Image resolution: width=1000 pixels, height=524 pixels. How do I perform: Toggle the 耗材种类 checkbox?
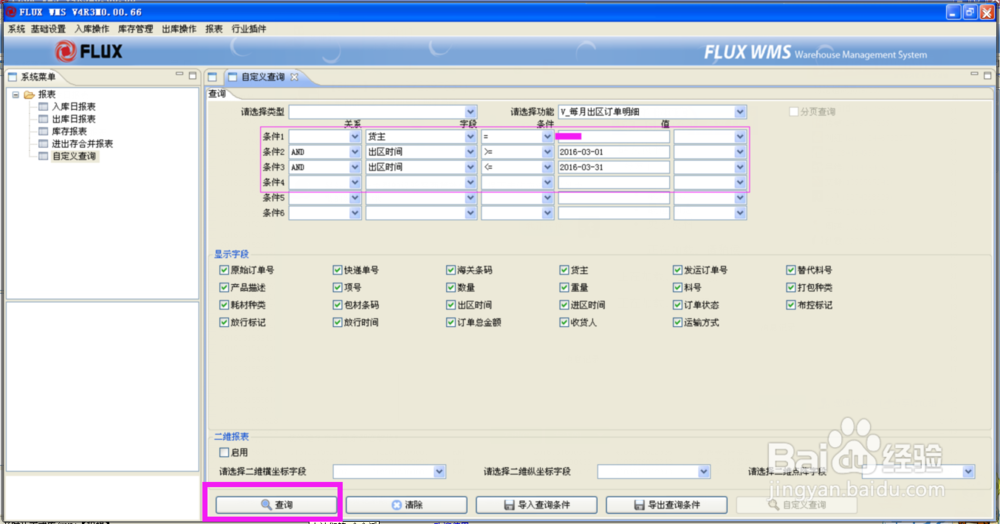tap(224, 305)
